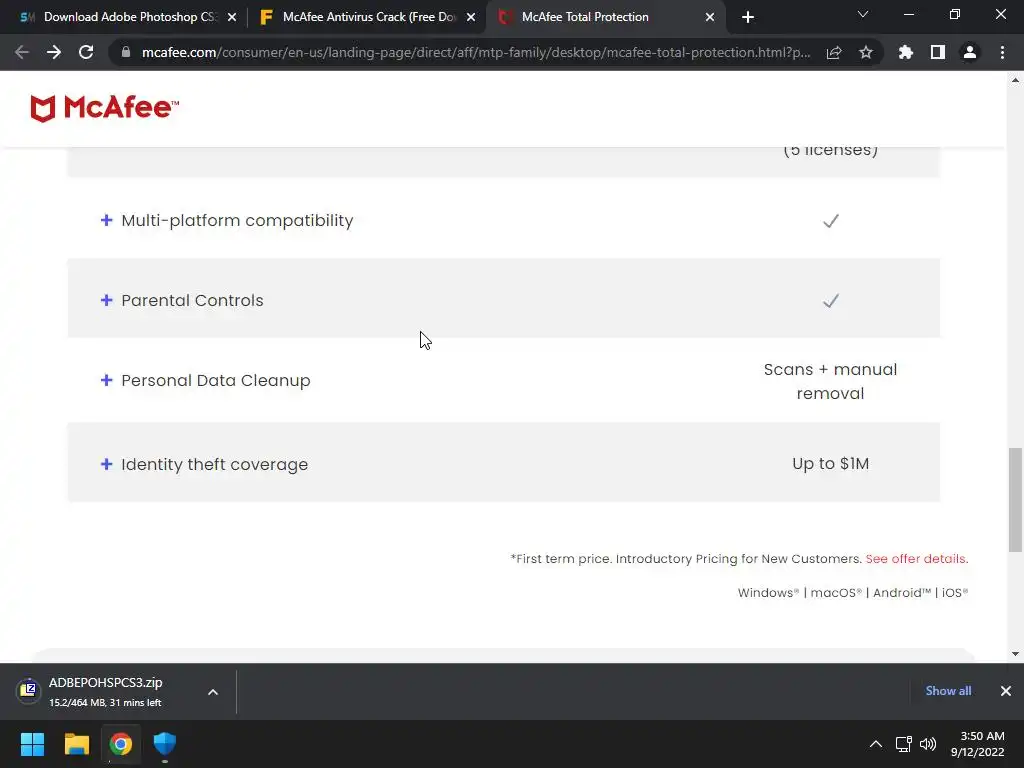This screenshot has height=768, width=1024.
Task: Click the Windows | macOS | Android | iOS text
Action: coord(853,592)
